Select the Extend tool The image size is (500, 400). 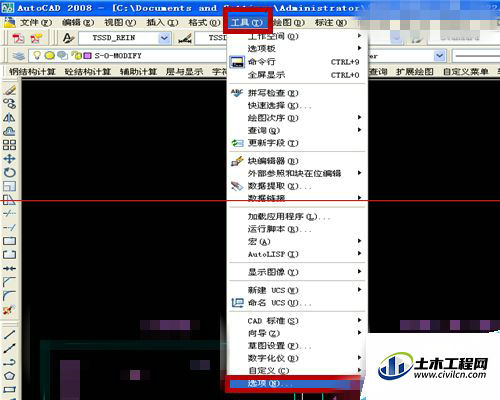pyautogui.click(x=9, y=227)
